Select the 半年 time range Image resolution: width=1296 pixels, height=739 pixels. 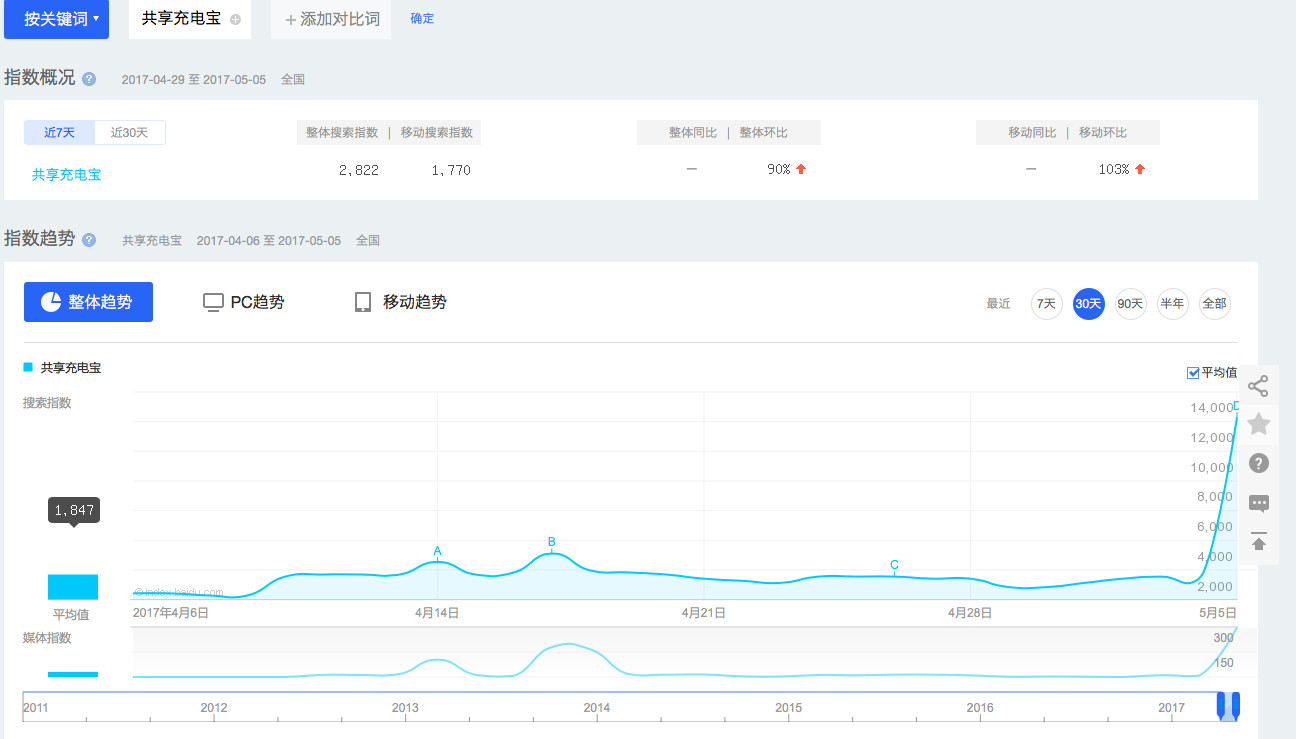point(1172,304)
